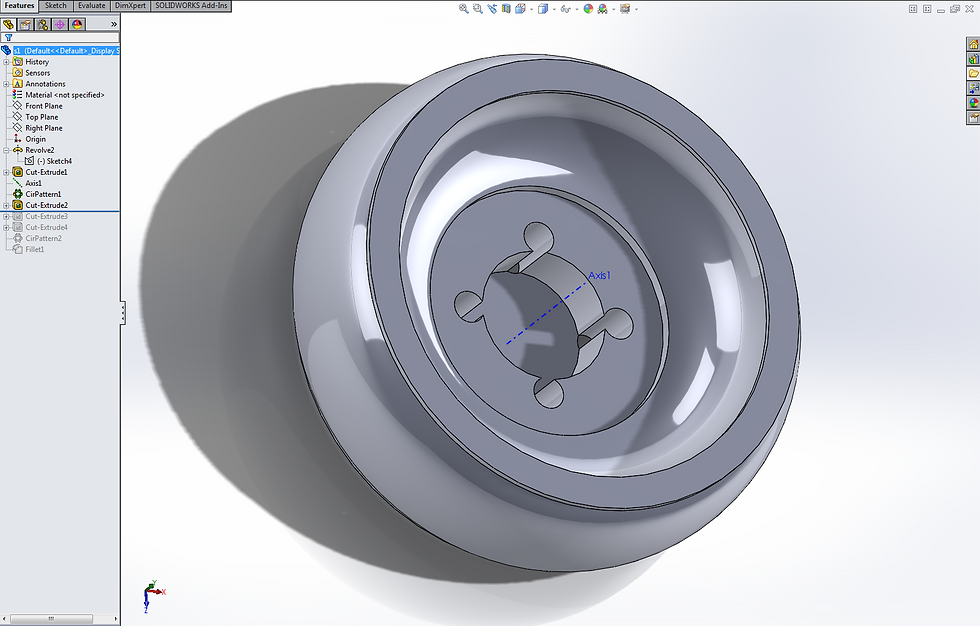The image size is (980, 626).
Task: Open File Explorer task pane tab
Action: tap(973, 74)
